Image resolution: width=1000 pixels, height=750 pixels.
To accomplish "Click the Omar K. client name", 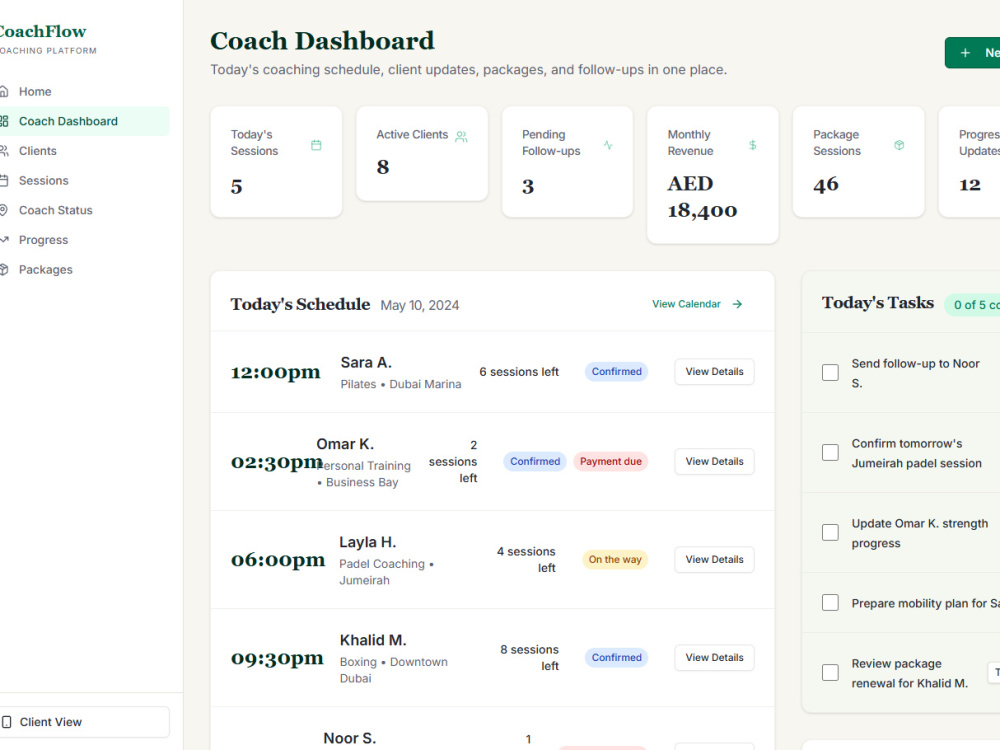I will [x=345, y=444].
